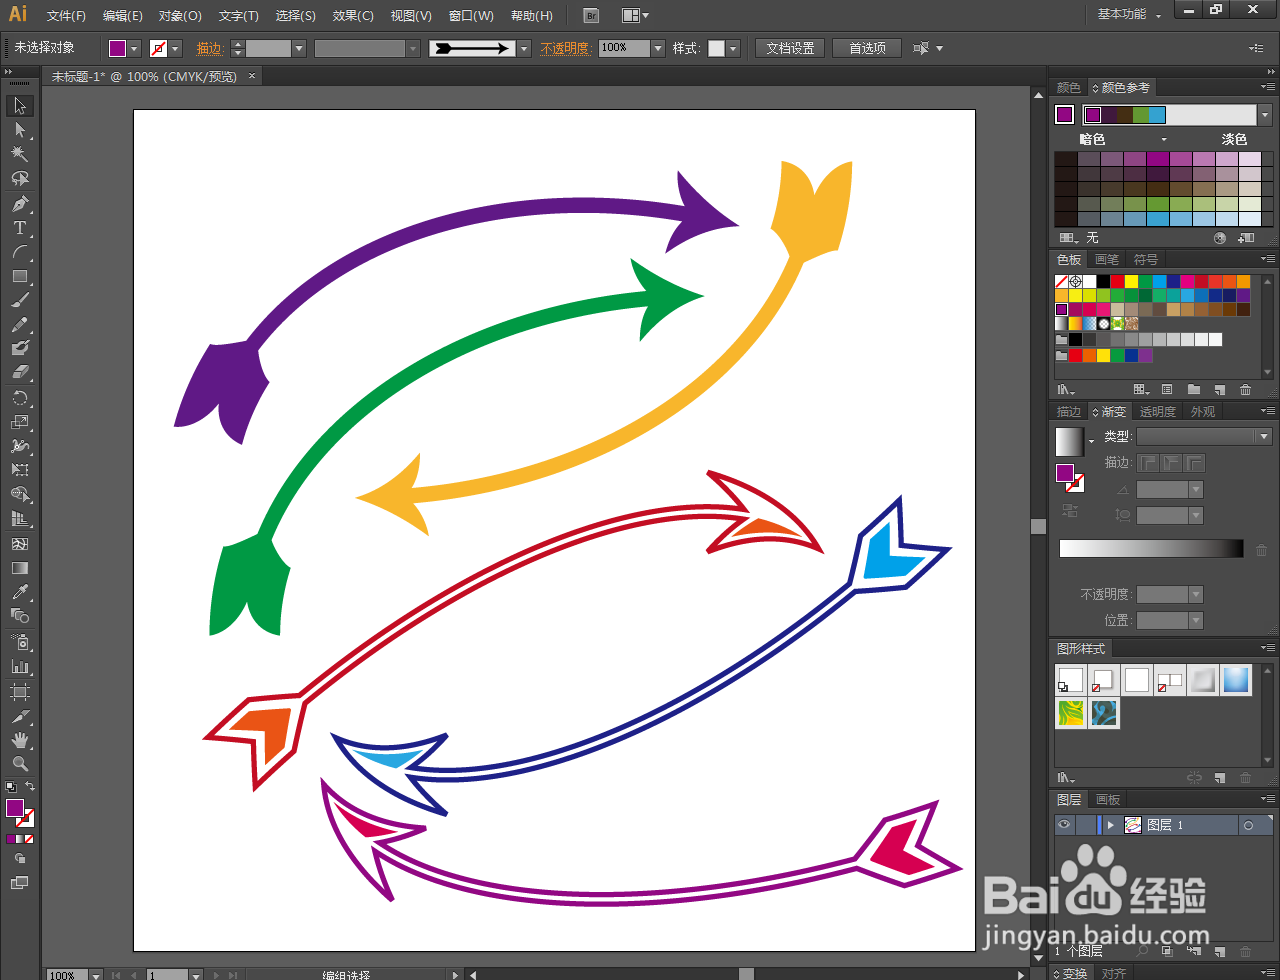Viewport: 1280px width, 980px height.
Task: Select the Magic Wand tool
Action: click(x=20, y=154)
